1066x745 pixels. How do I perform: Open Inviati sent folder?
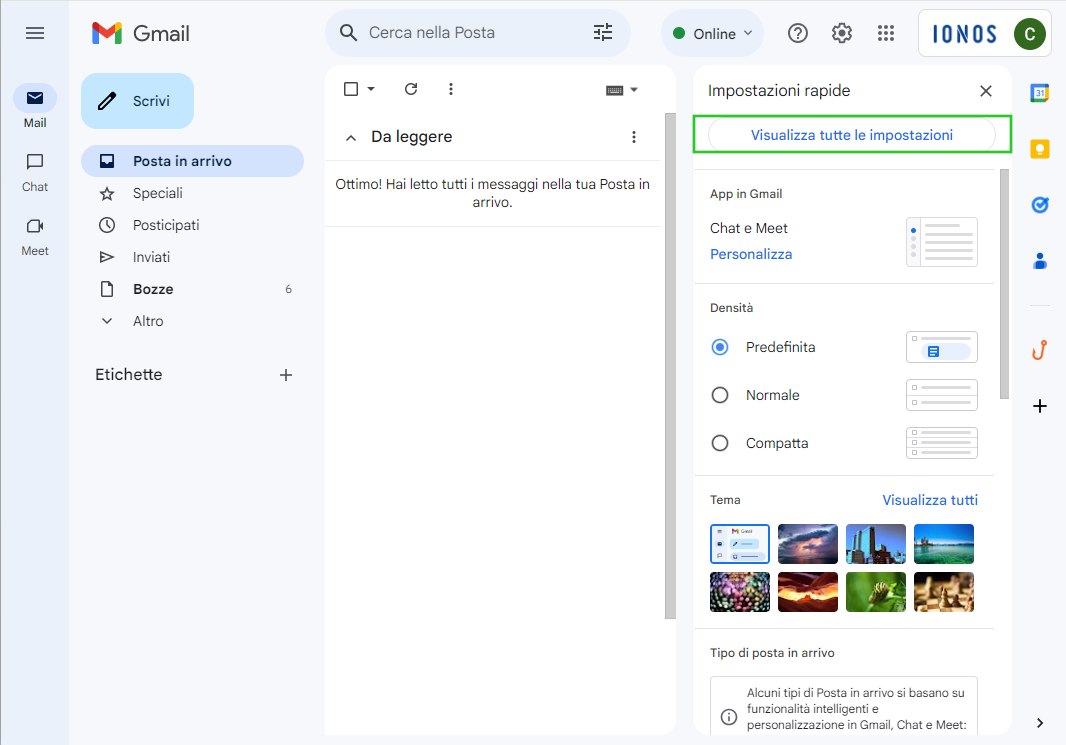pos(192,257)
